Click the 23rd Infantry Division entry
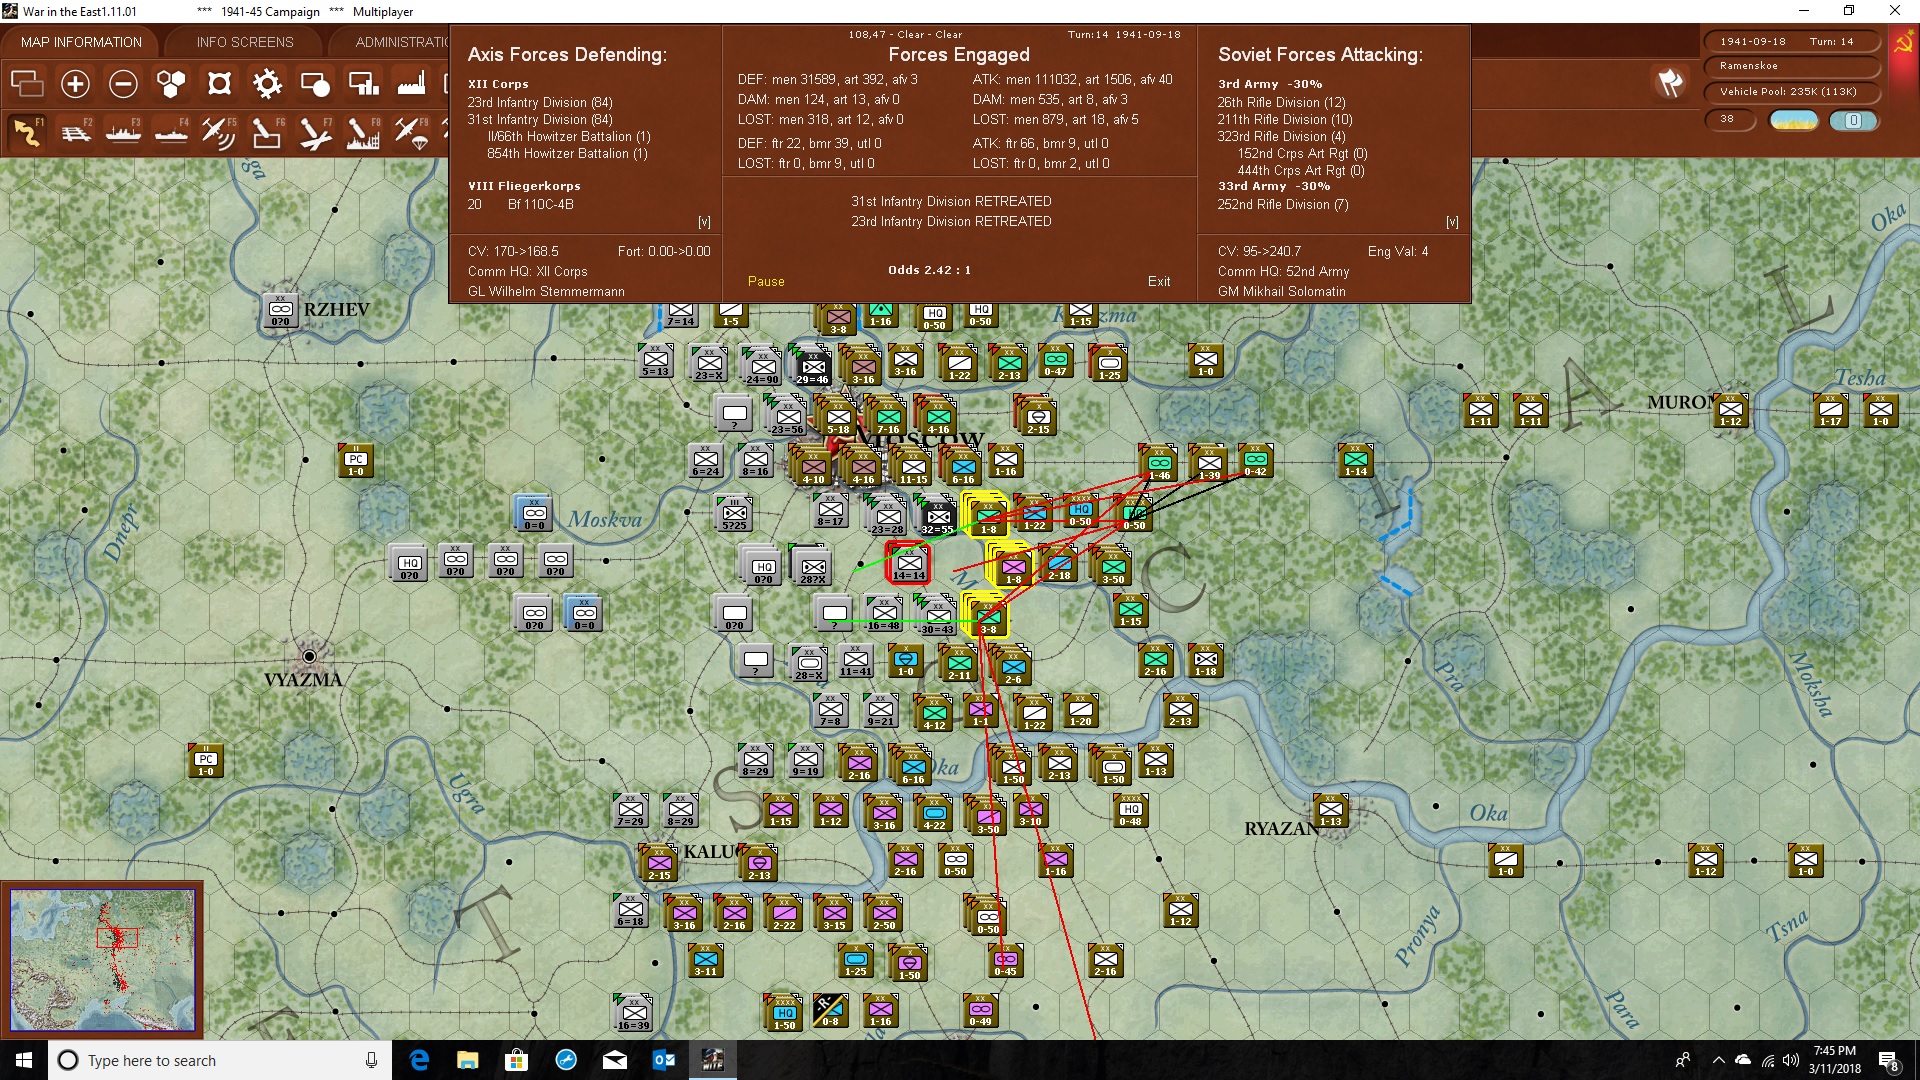 540,103
